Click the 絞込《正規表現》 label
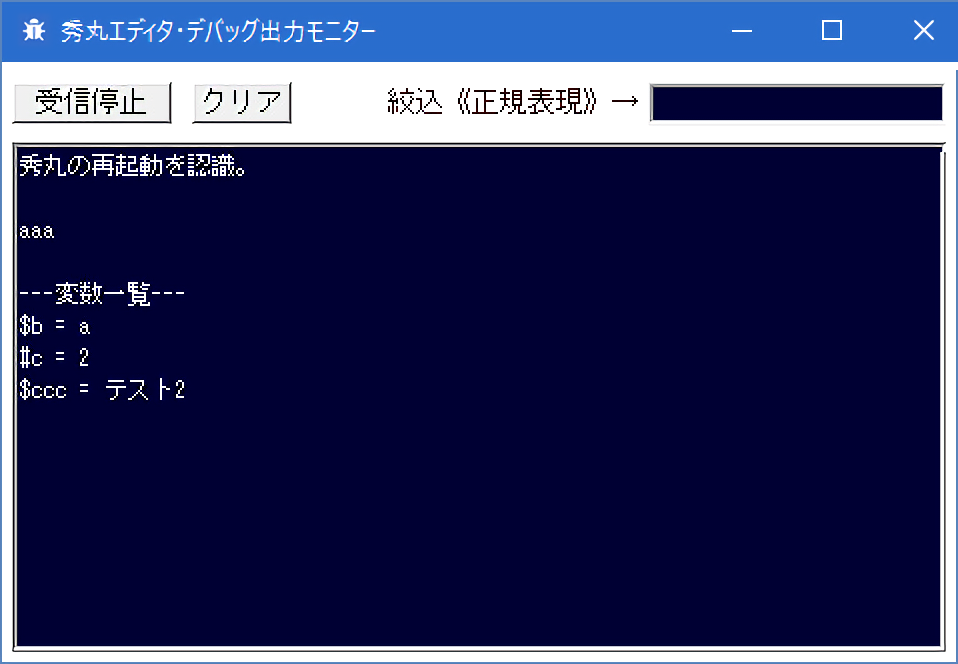Image resolution: width=958 pixels, height=664 pixels. pos(495,102)
